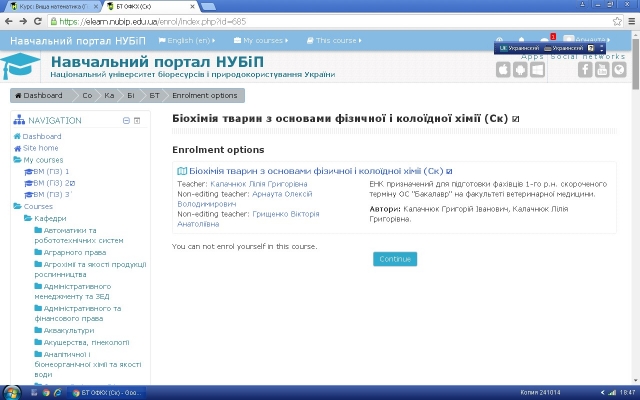Viewport: 640px width, 400px height.
Task: Bookmark this page with star icon
Action: coord(617,21)
